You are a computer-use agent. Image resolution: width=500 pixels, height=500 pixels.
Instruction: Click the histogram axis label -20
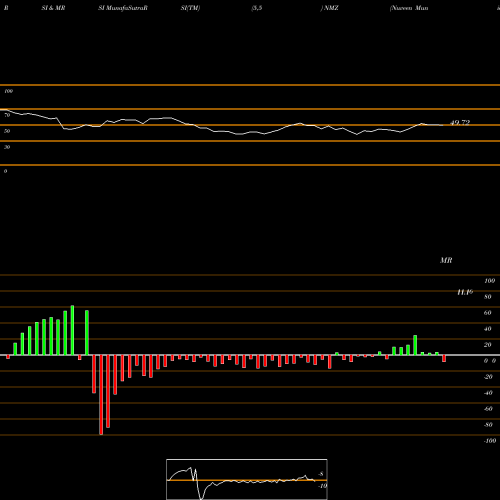488,377
